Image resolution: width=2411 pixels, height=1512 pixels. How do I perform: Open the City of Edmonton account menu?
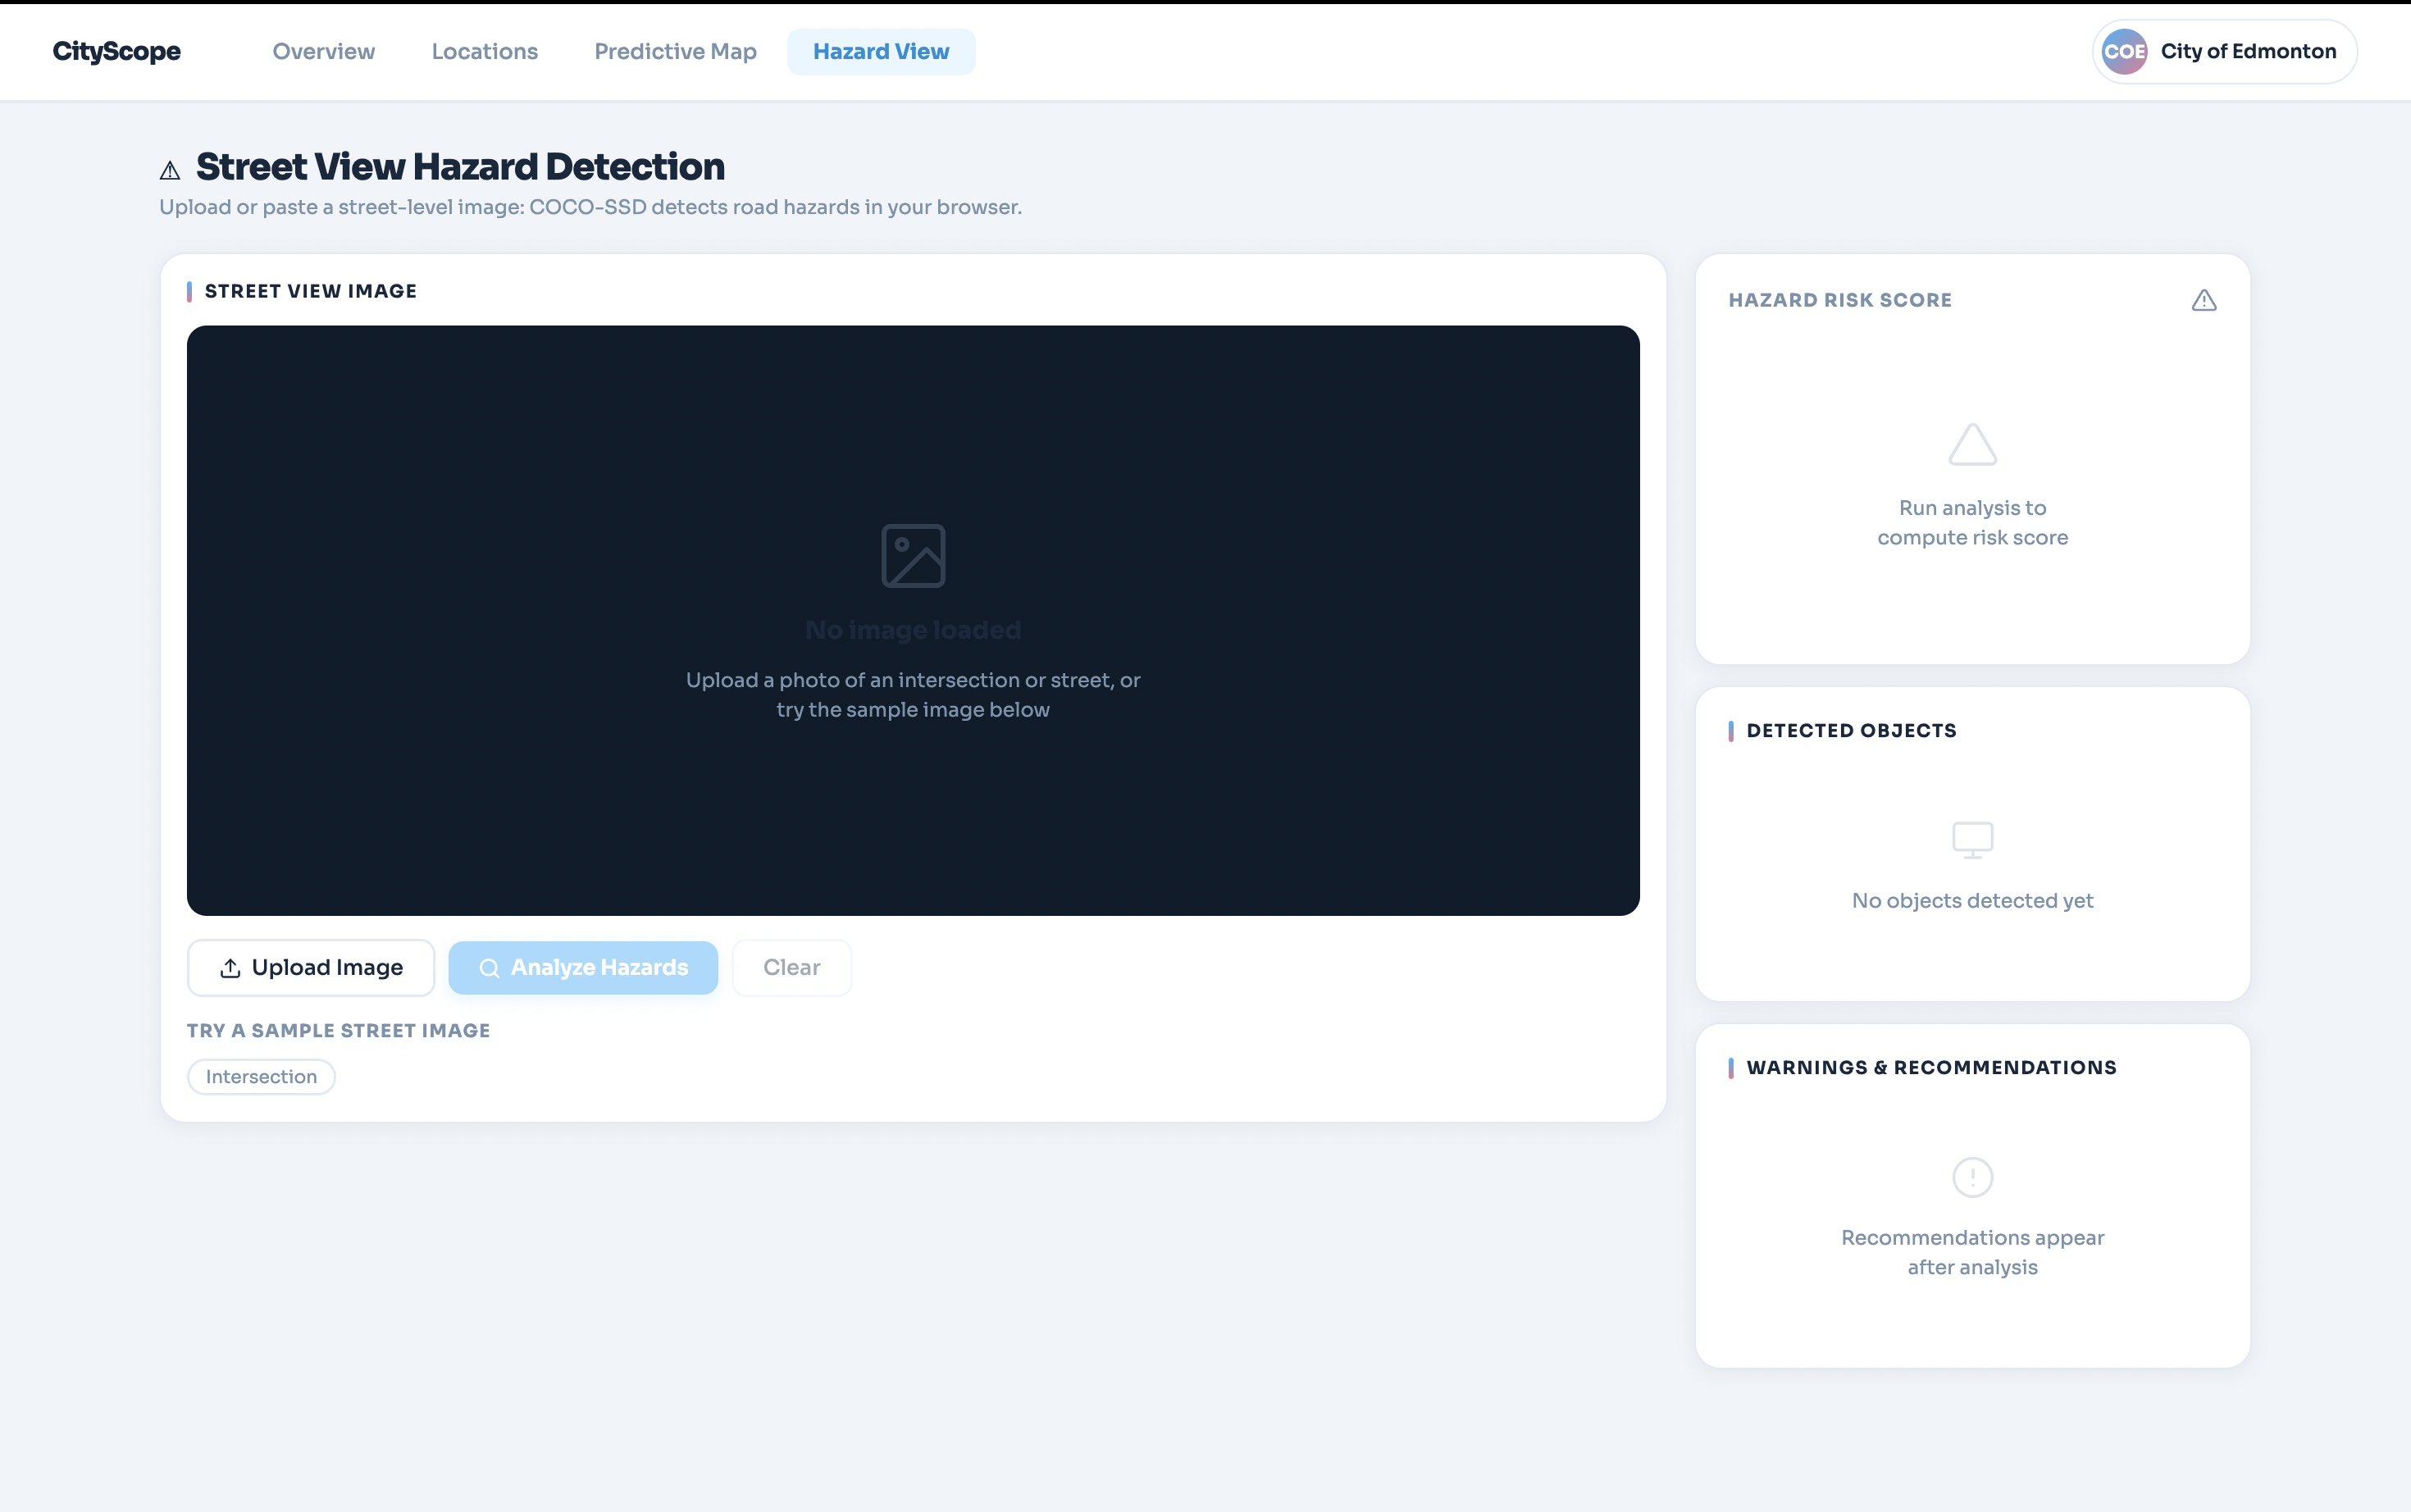click(x=2247, y=52)
